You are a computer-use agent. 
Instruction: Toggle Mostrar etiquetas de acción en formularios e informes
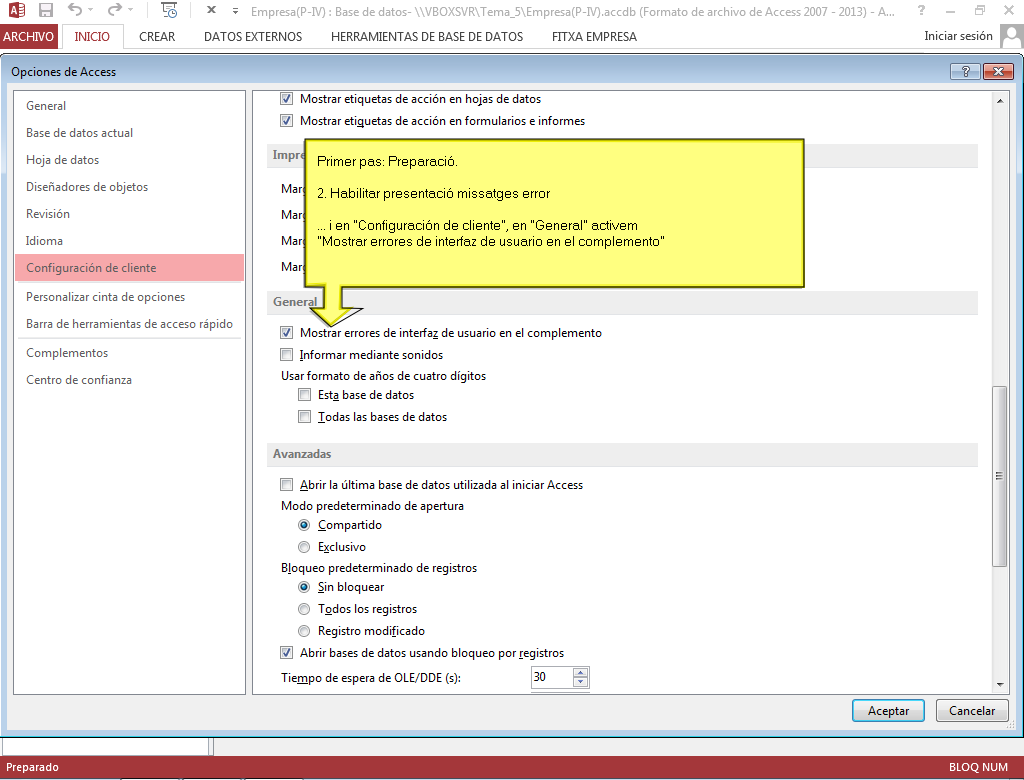[x=287, y=121]
